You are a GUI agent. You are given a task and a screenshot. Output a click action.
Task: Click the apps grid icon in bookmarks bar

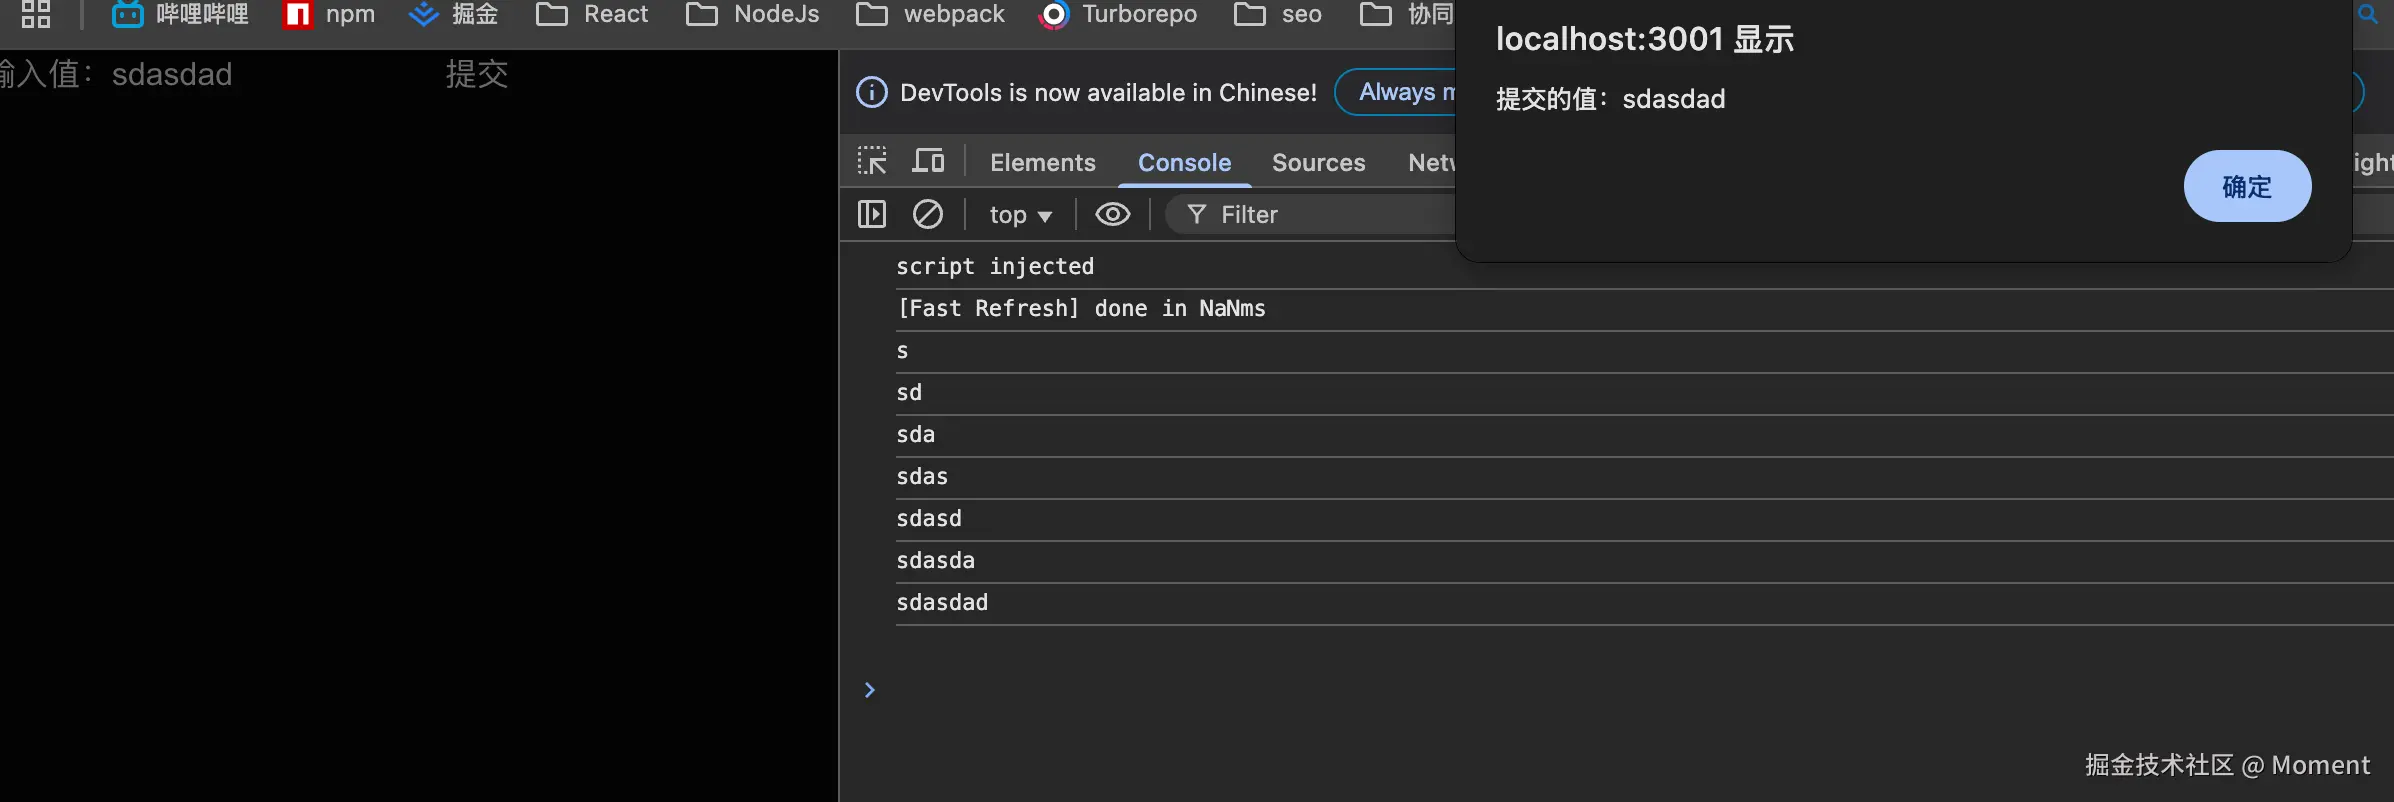(36, 14)
